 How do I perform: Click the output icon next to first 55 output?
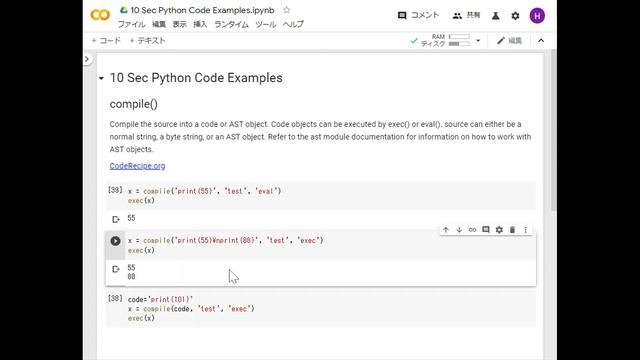point(116,219)
